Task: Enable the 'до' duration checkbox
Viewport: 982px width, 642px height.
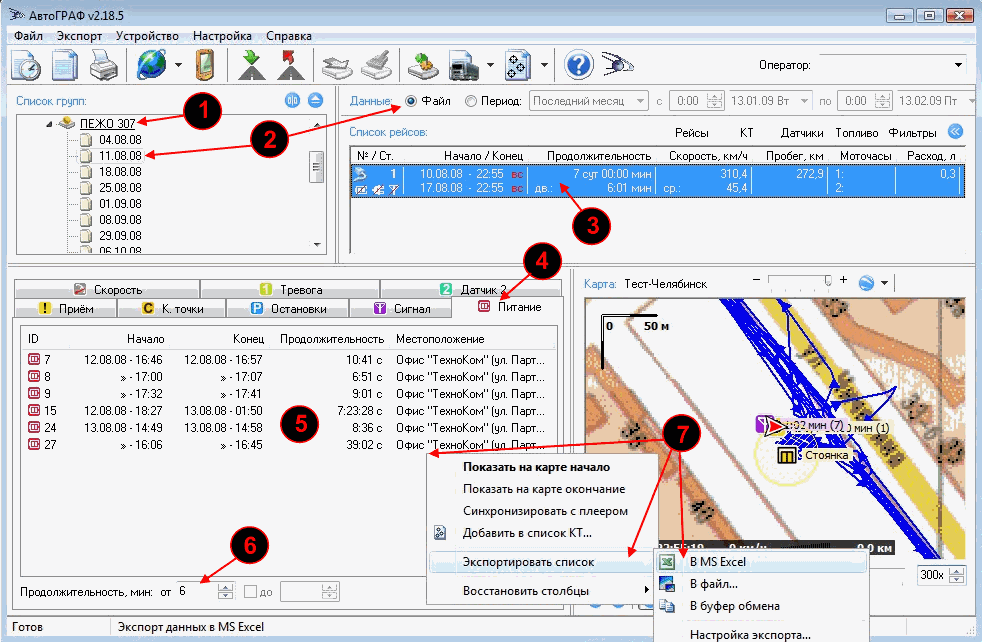Action: (252, 592)
